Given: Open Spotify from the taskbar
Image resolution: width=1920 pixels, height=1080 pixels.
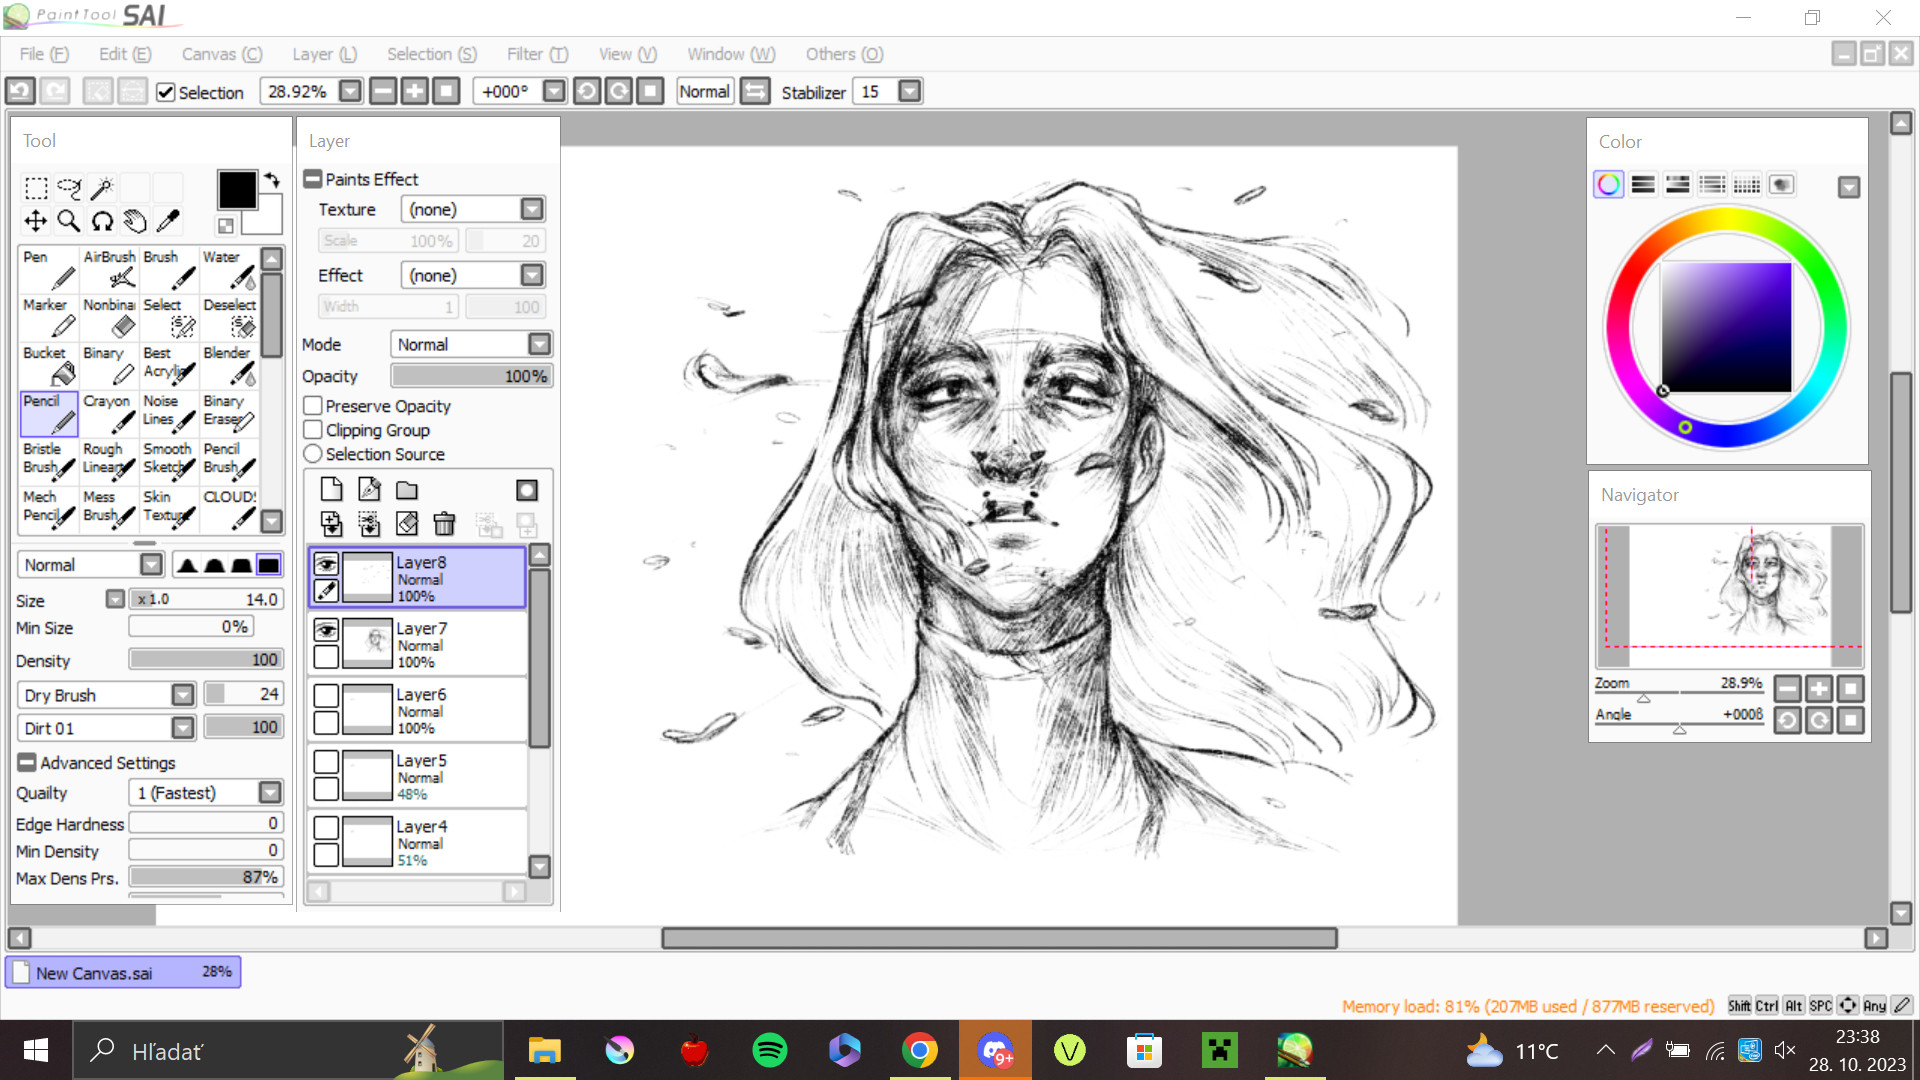Looking at the screenshot, I should (x=769, y=1050).
